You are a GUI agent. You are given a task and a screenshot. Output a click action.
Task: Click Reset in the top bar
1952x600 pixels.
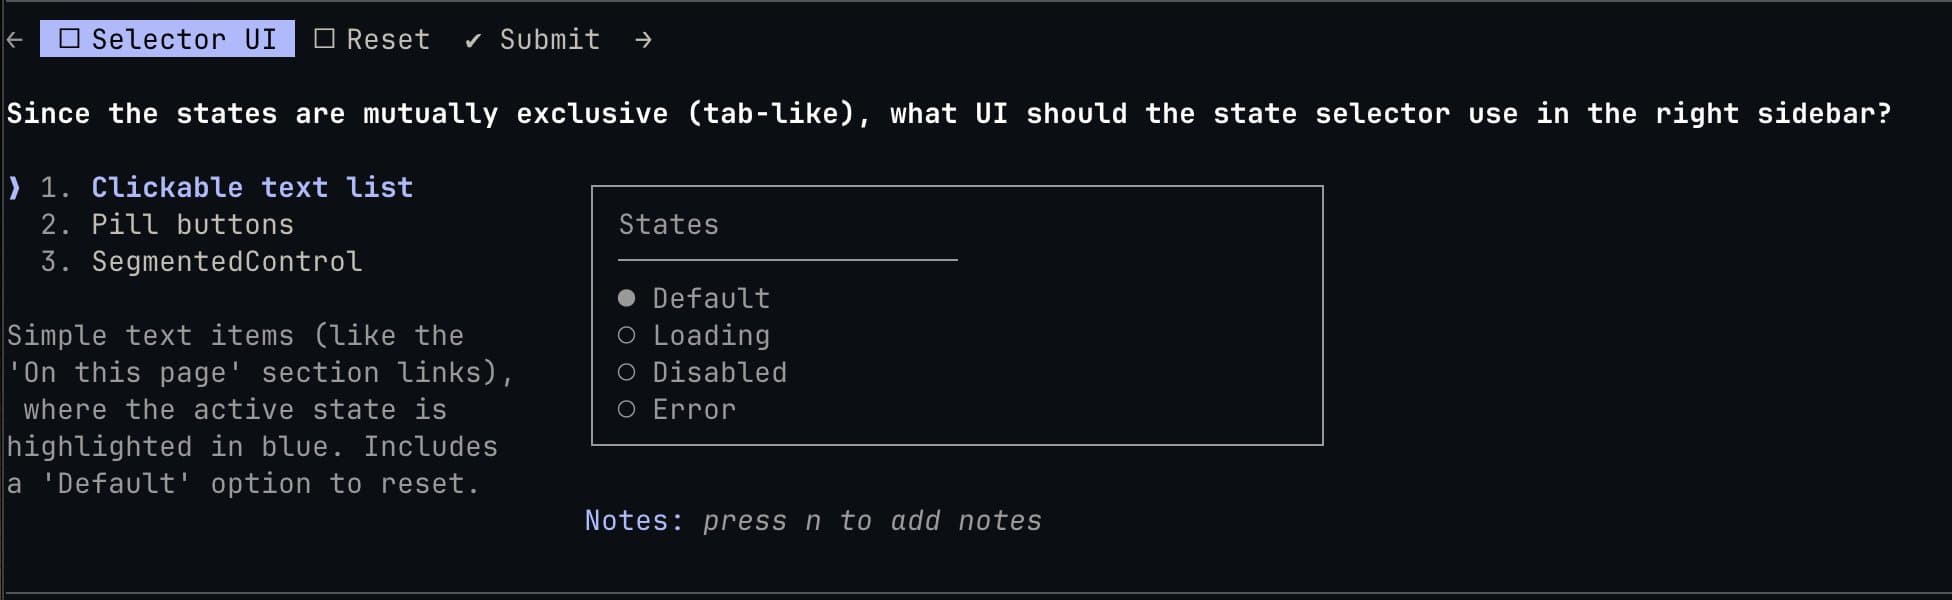(388, 38)
